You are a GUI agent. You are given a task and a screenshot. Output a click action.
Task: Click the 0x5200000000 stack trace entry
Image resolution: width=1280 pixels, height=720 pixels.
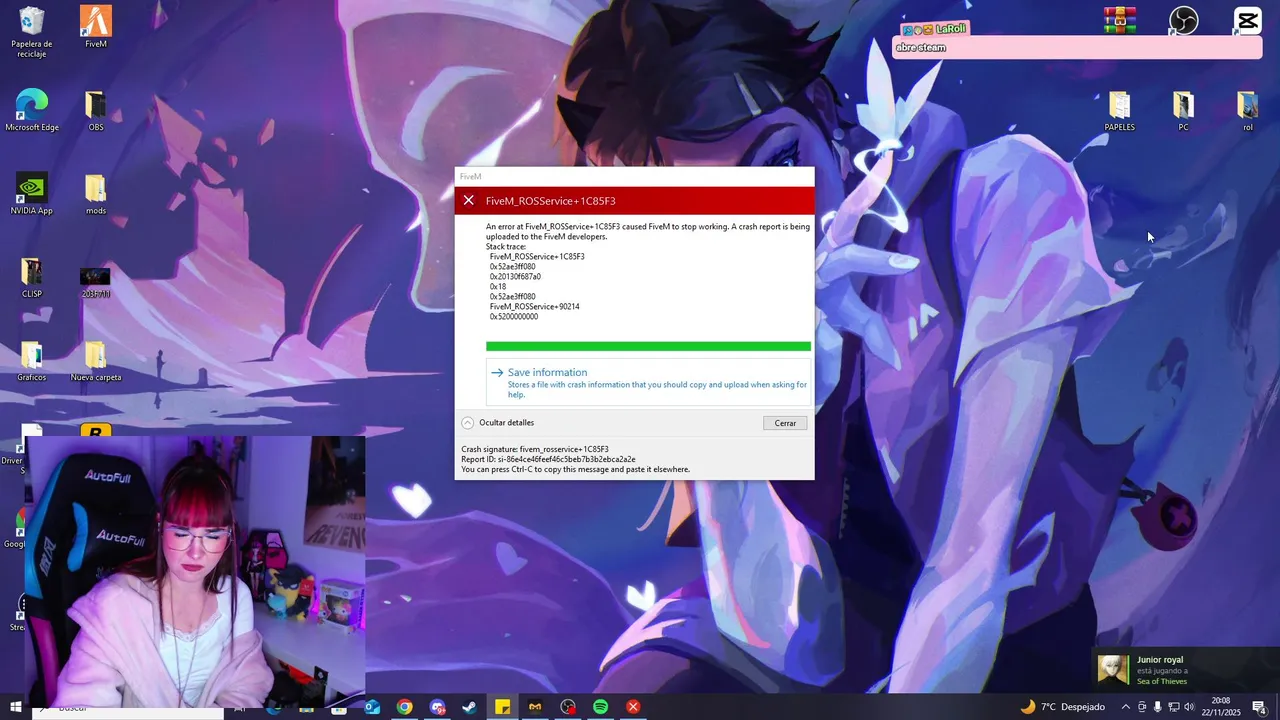pos(513,317)
